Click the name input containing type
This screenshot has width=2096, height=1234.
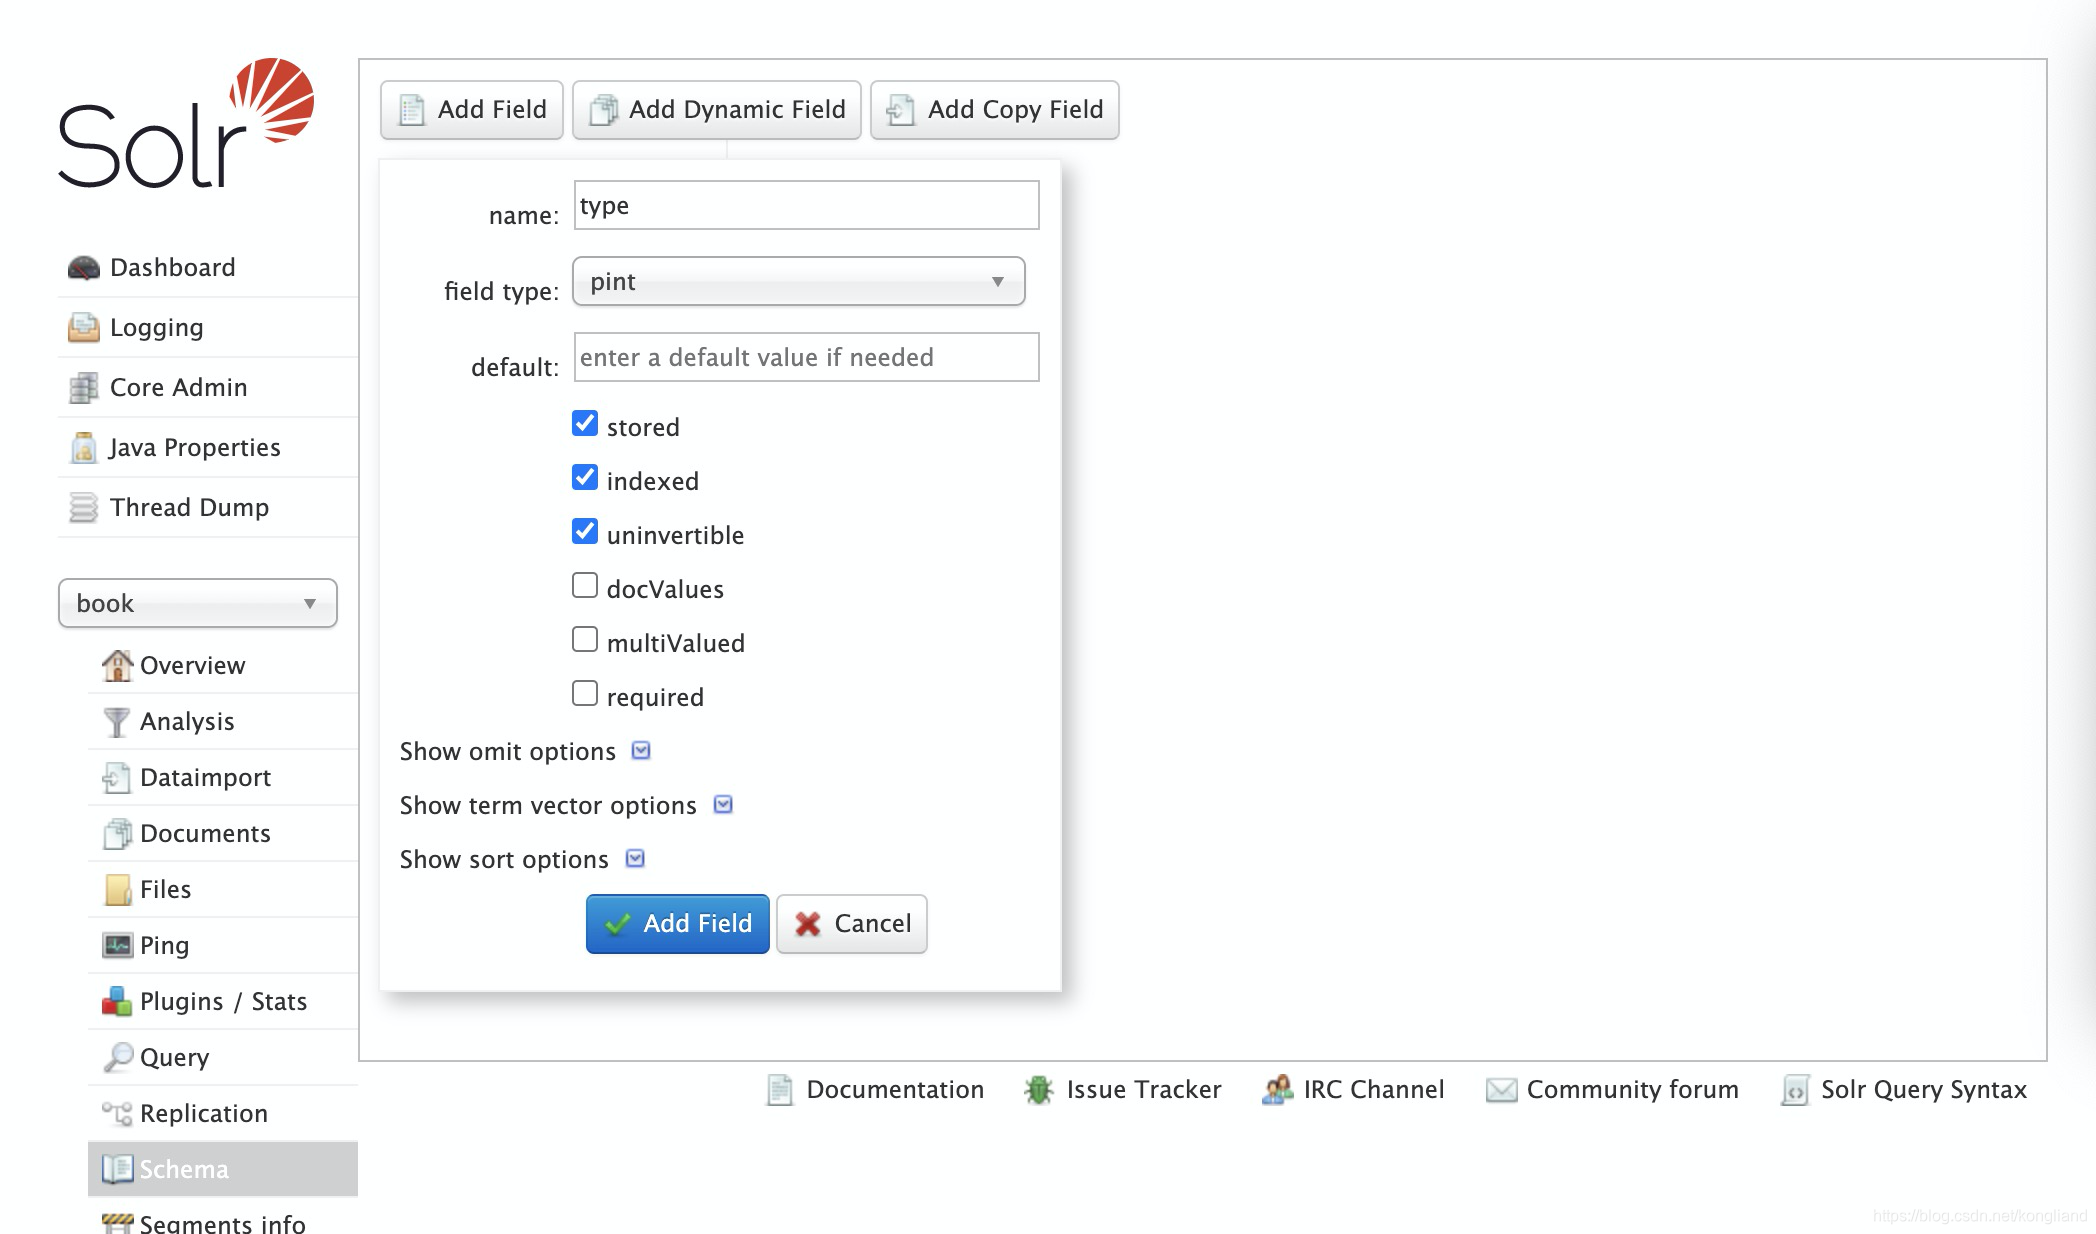coord(805,205)
